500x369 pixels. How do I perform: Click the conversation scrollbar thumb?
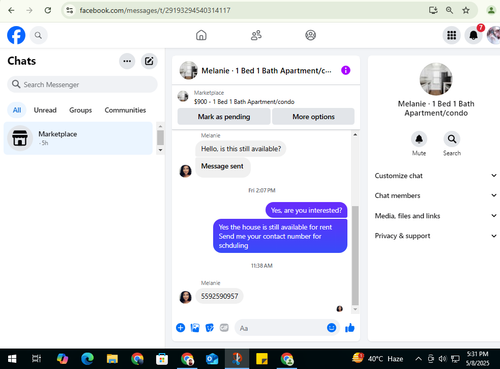pyautogui.click(x=355, y=255)
